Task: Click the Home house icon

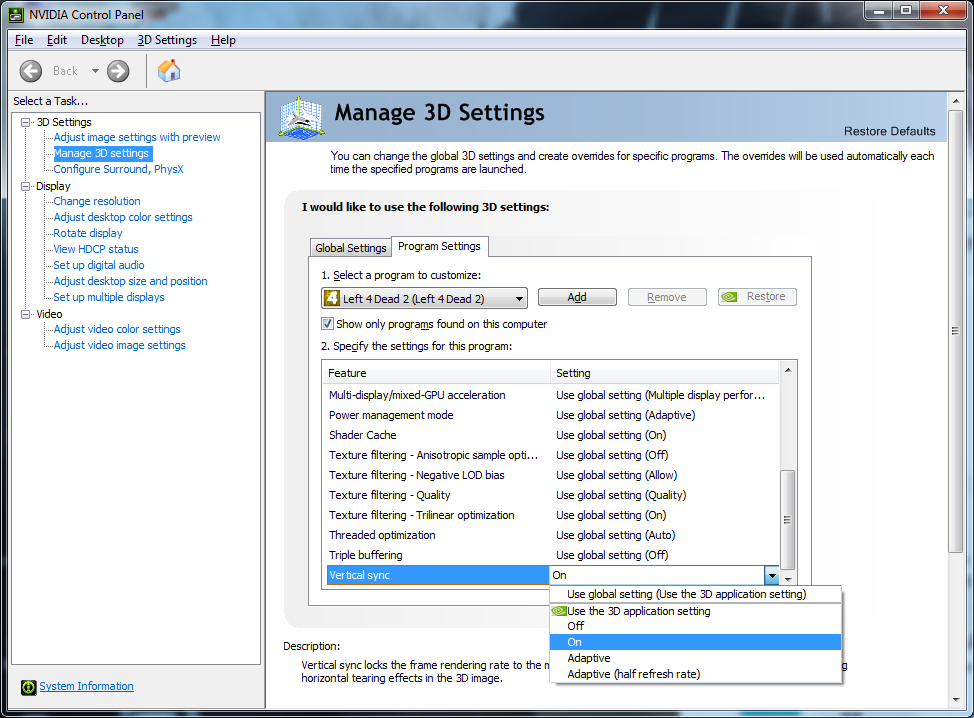Action: click(169, 71)
